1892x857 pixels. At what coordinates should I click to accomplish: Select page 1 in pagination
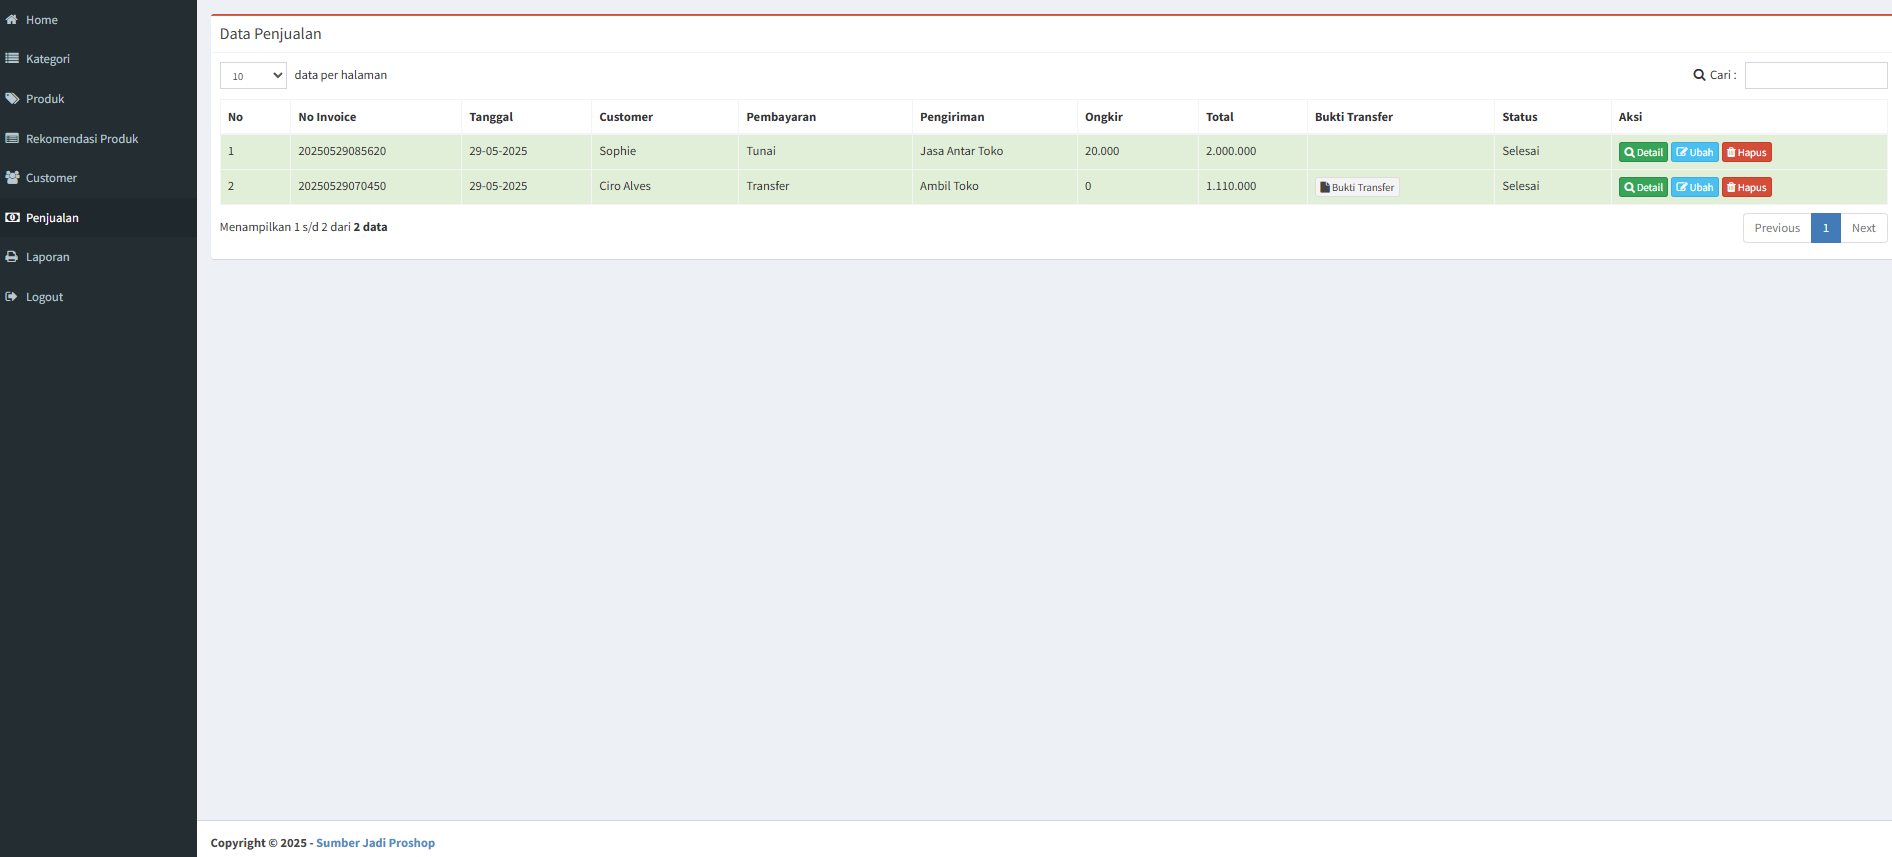[x=1825, y=228]
